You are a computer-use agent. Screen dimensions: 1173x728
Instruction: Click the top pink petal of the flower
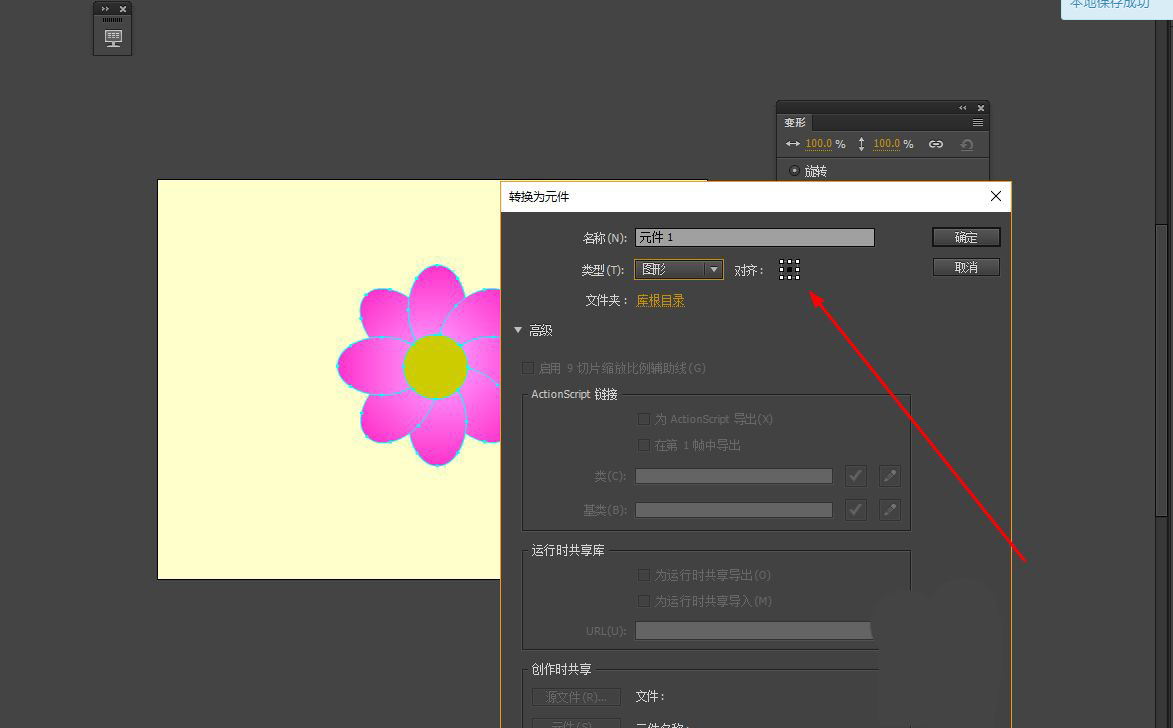pyautogui.click(x=437, y=298)
